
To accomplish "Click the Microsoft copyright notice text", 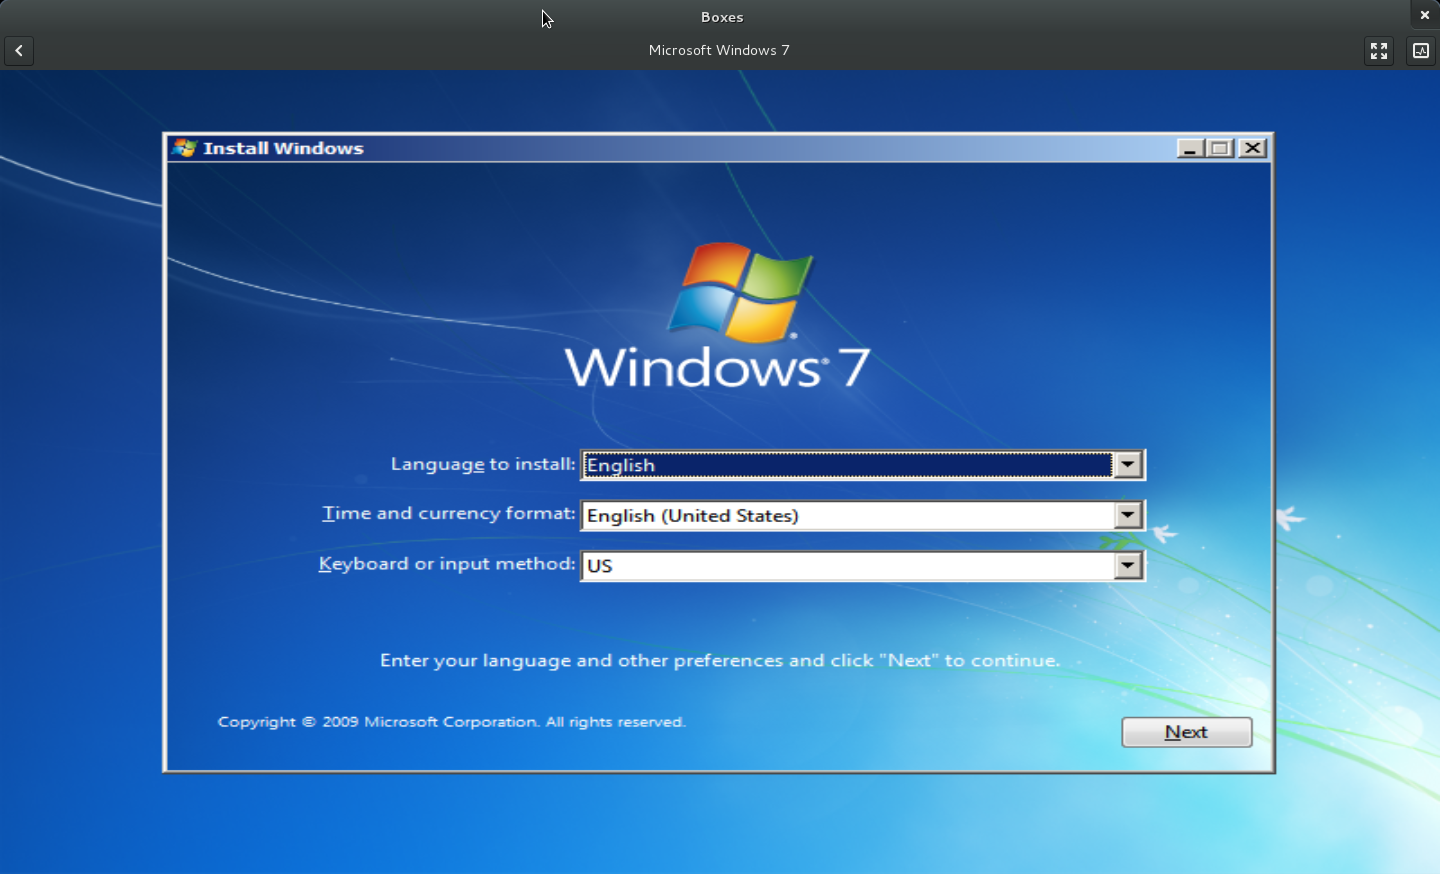I will click(x=452, y=722).
